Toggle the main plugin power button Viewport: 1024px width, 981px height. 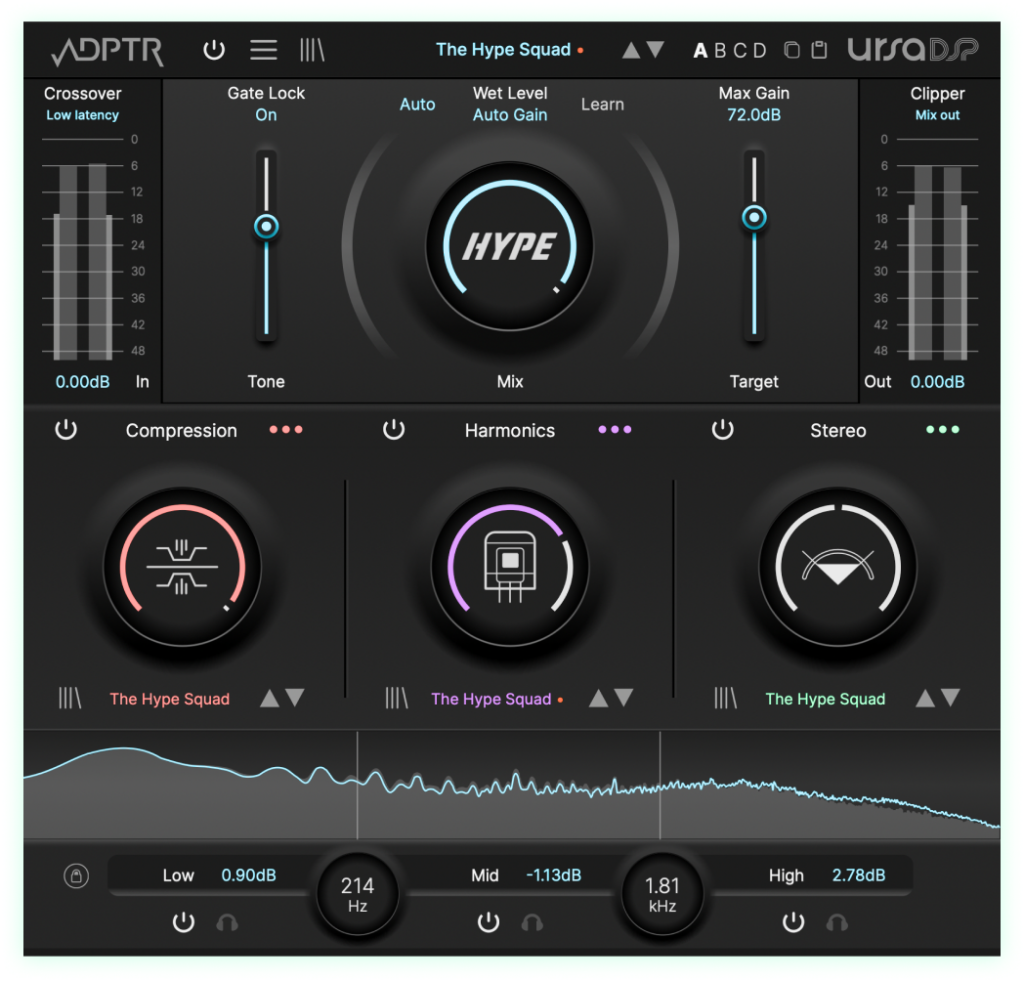[214, 50]
